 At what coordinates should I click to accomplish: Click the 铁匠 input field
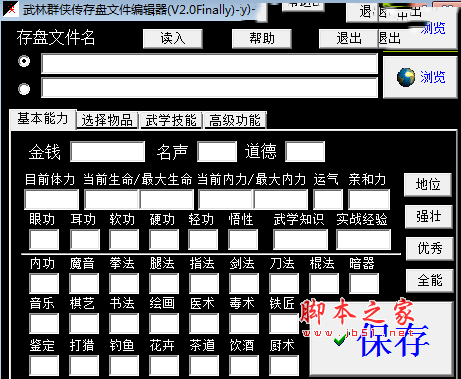tap(284, 323)
